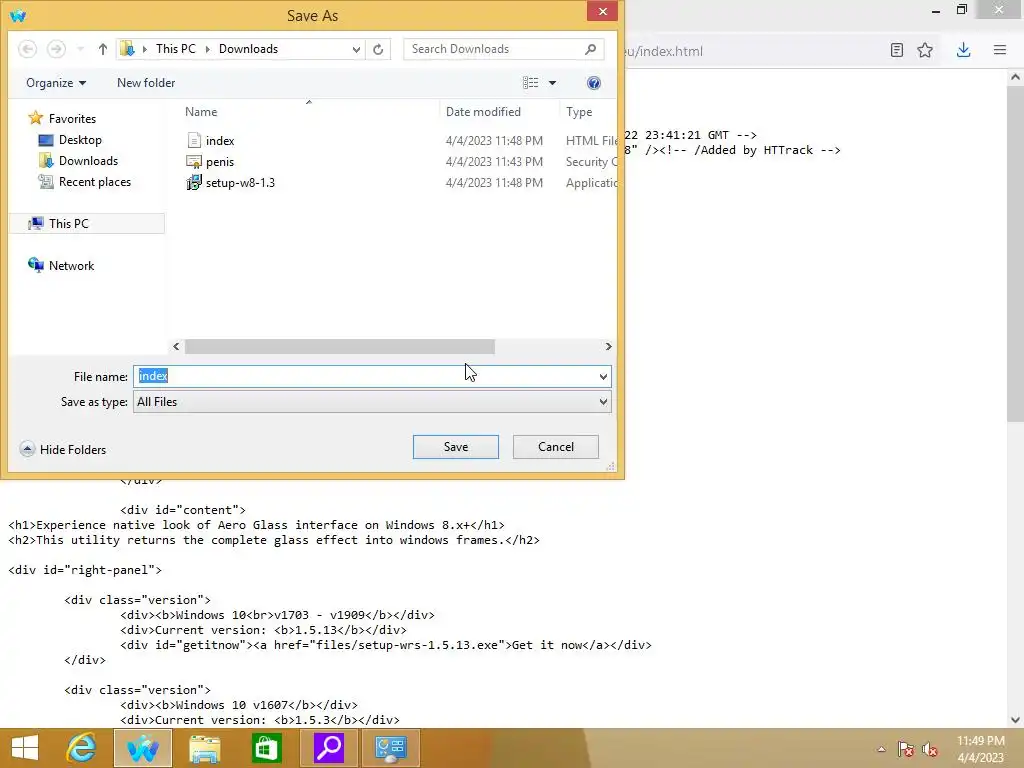Click the Waterfox icon in dialog title bar

pos(18,14)
